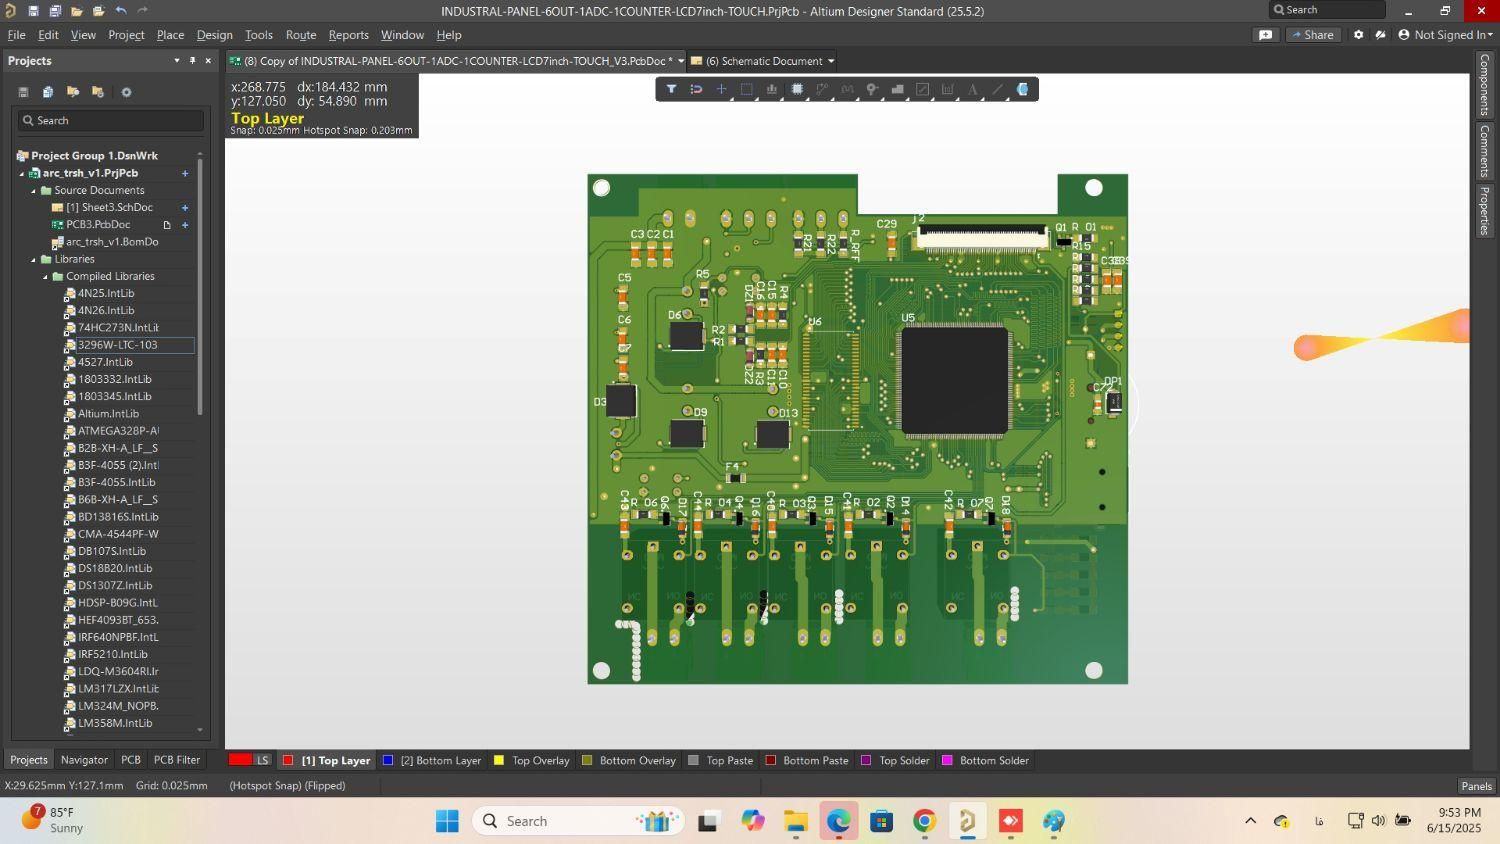The width and height of the screenshot is (1500, 844).
Task: Switch to the PCB Filter tab
Action: (177, 760)
